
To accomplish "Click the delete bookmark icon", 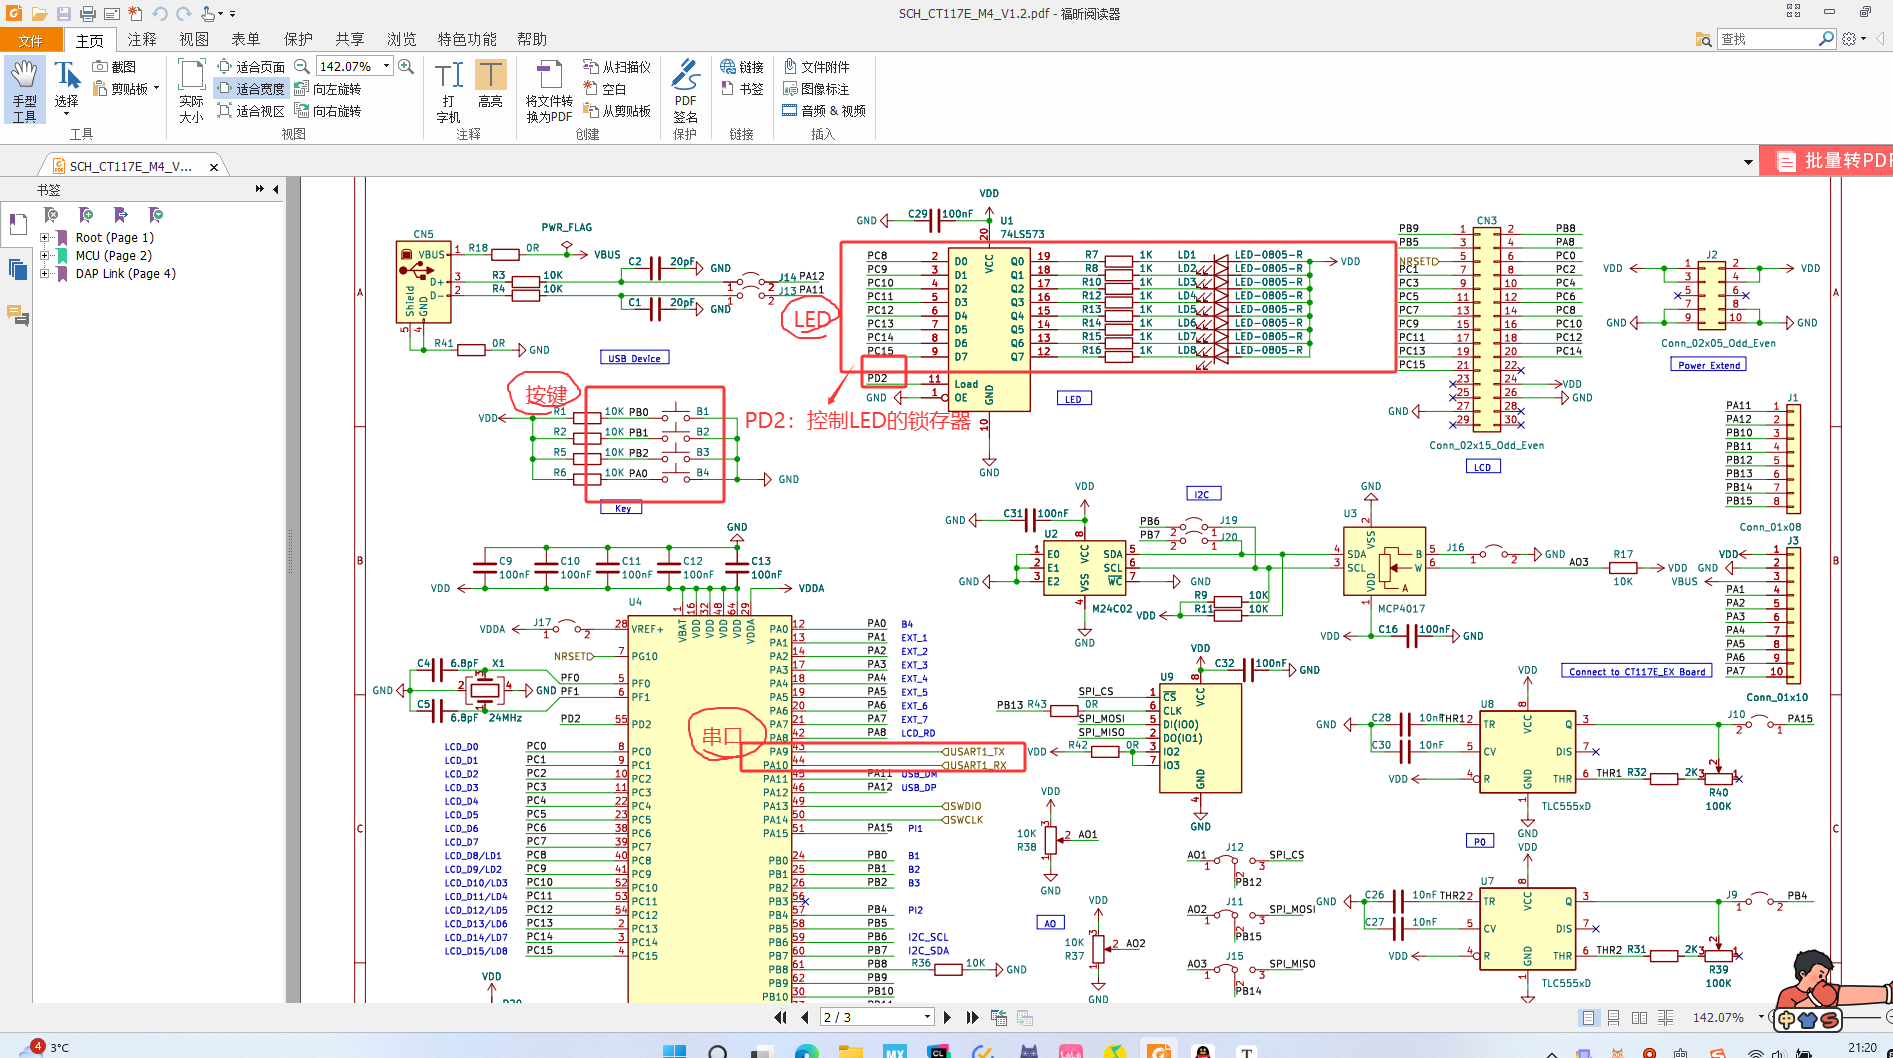I will [51, 215].
